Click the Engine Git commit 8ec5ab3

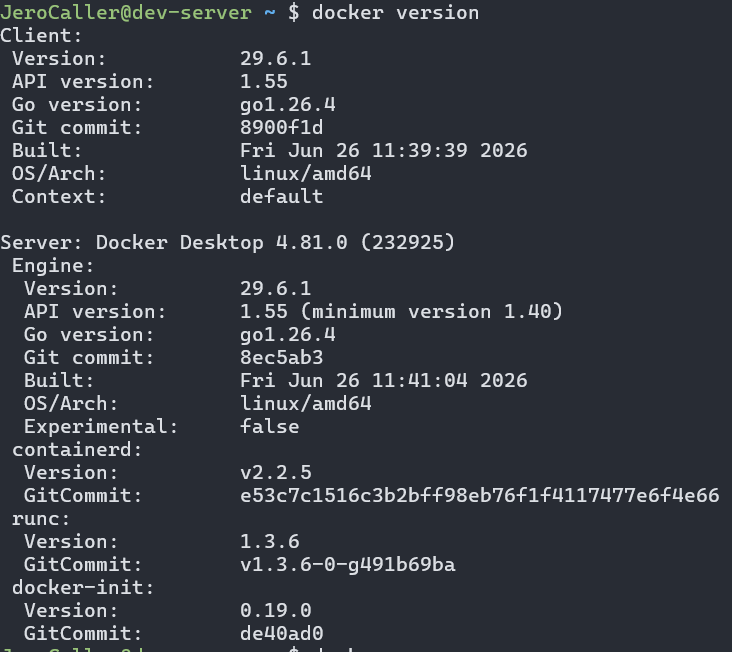(282, 358)
